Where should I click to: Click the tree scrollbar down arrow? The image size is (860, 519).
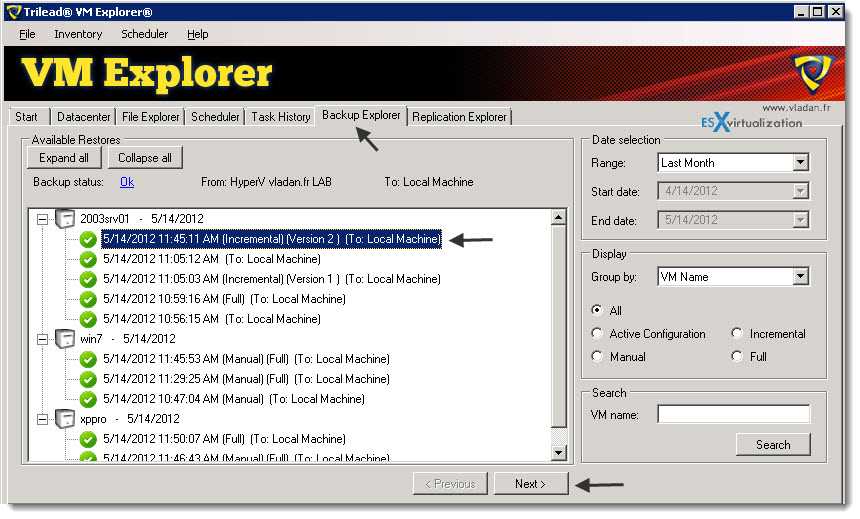pos(558,453)
